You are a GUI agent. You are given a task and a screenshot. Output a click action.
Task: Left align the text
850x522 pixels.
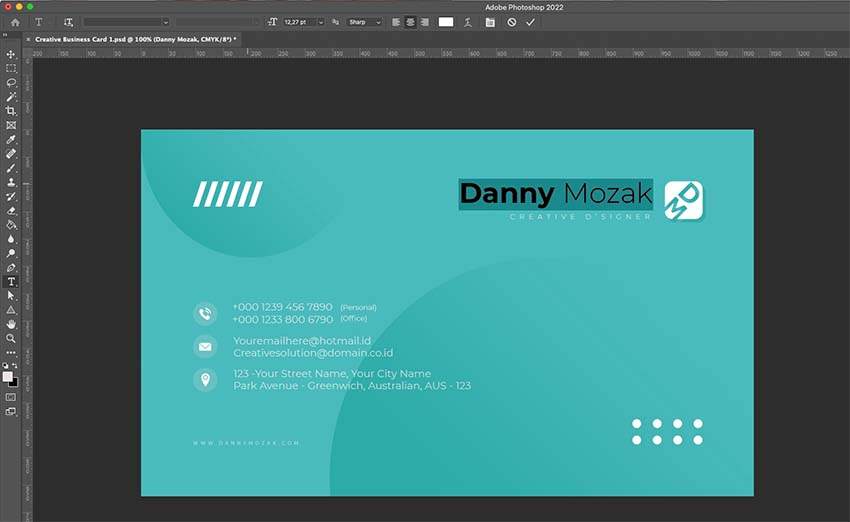coord(396,22)
